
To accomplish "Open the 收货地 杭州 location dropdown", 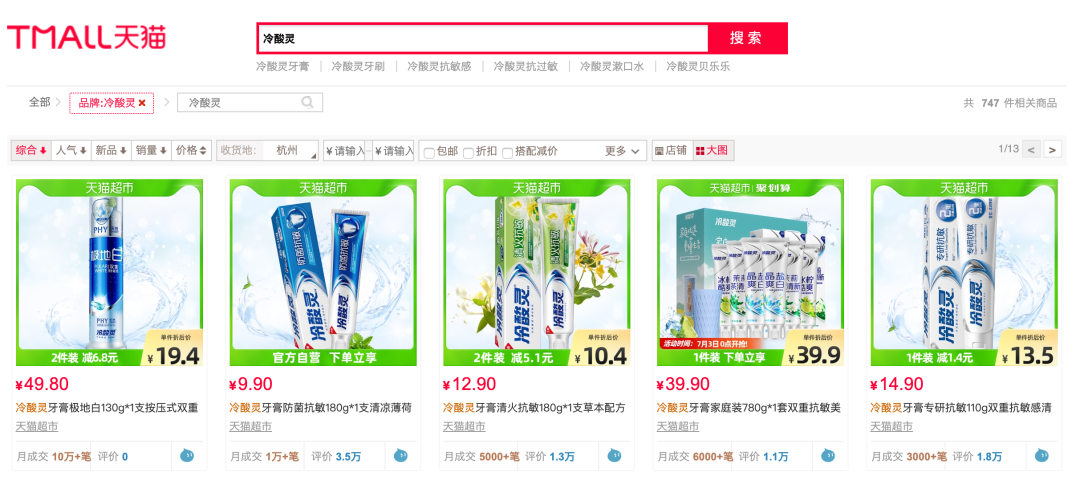I will 268,150.
